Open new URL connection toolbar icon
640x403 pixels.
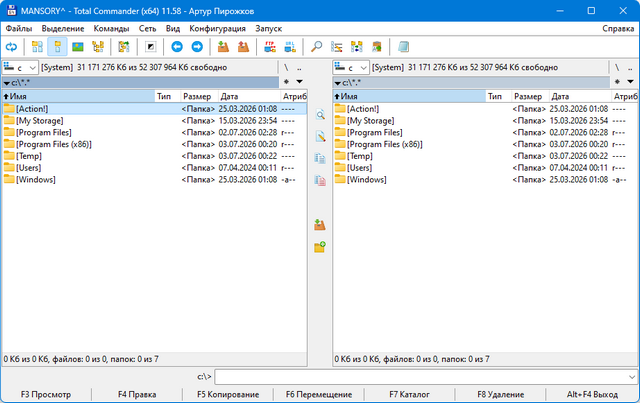tap(290, 47)
